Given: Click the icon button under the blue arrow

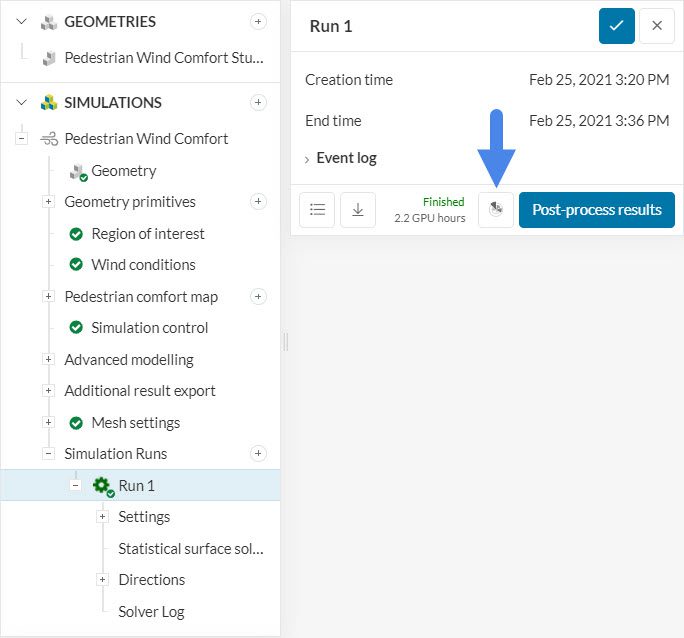Looking at the screenshot, I should (x=496, y=210).
